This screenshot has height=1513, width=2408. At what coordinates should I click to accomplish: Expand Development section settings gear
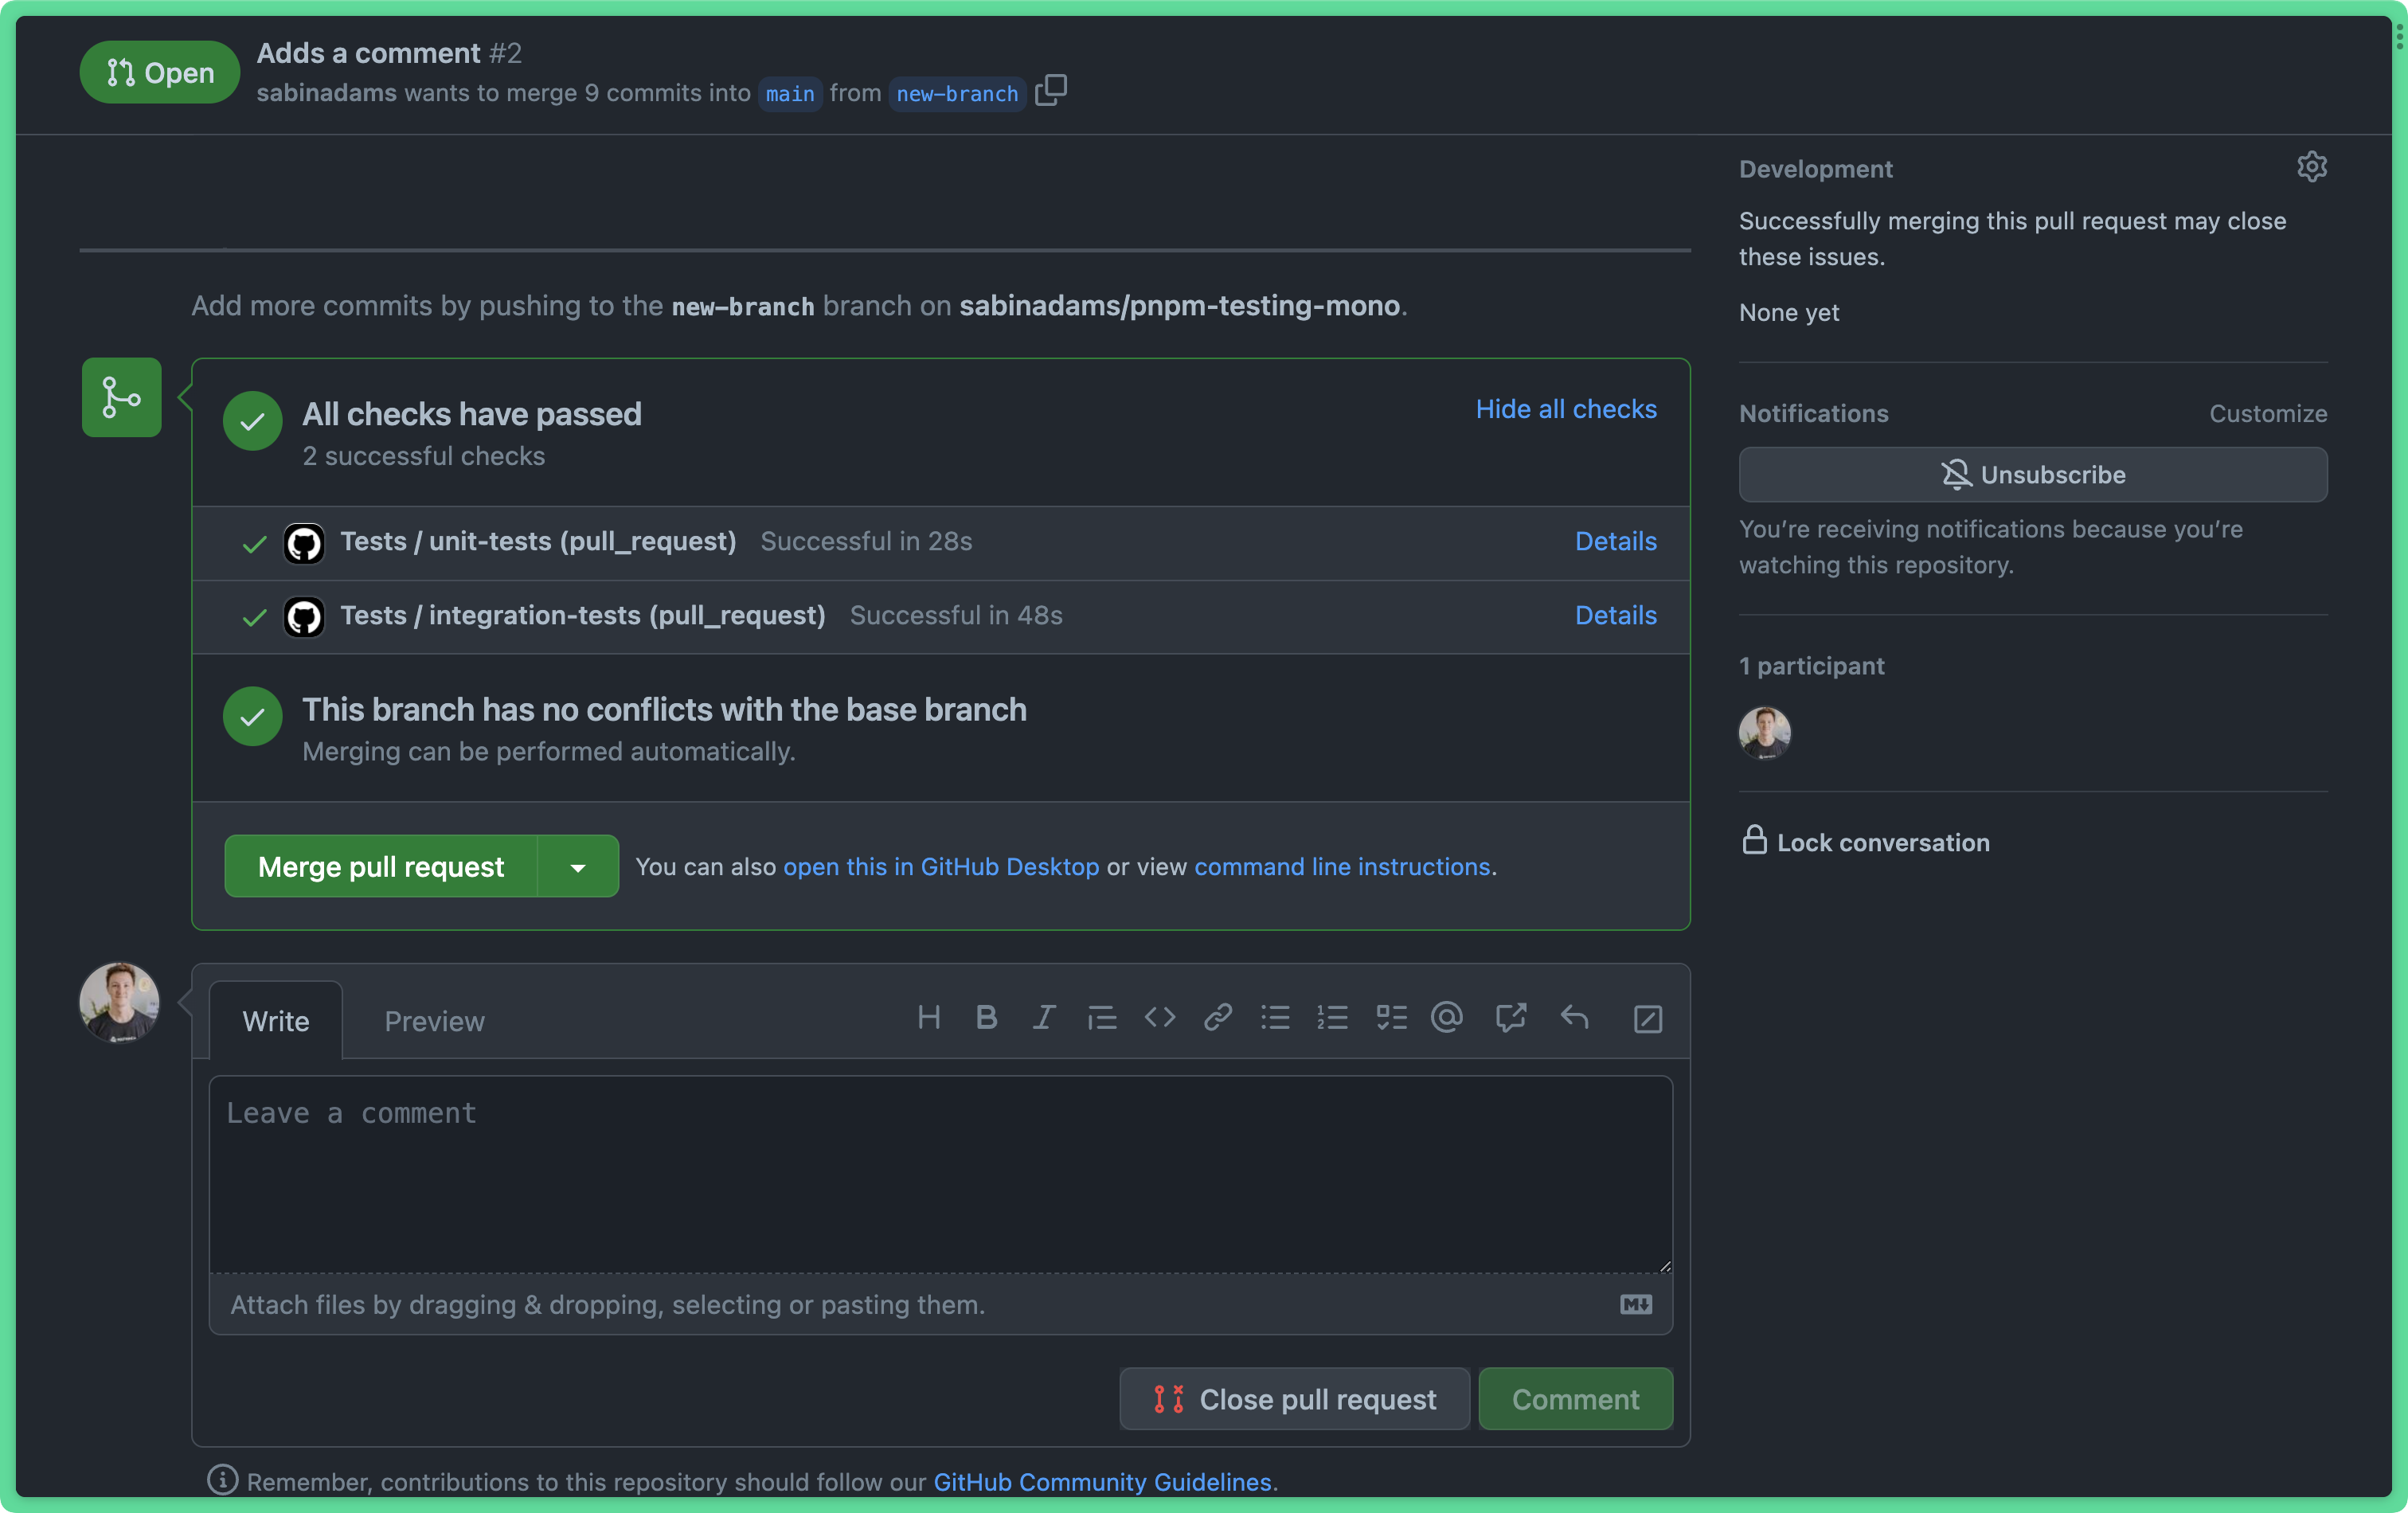click(x=2310, y=166)
